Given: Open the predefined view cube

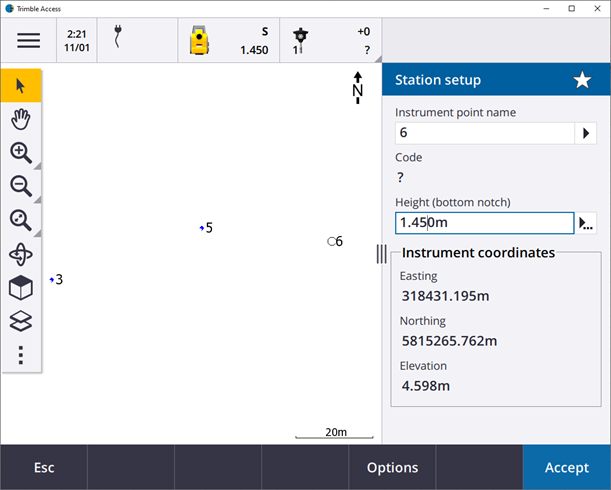Looking at the screenshot, I should point(21,288).
